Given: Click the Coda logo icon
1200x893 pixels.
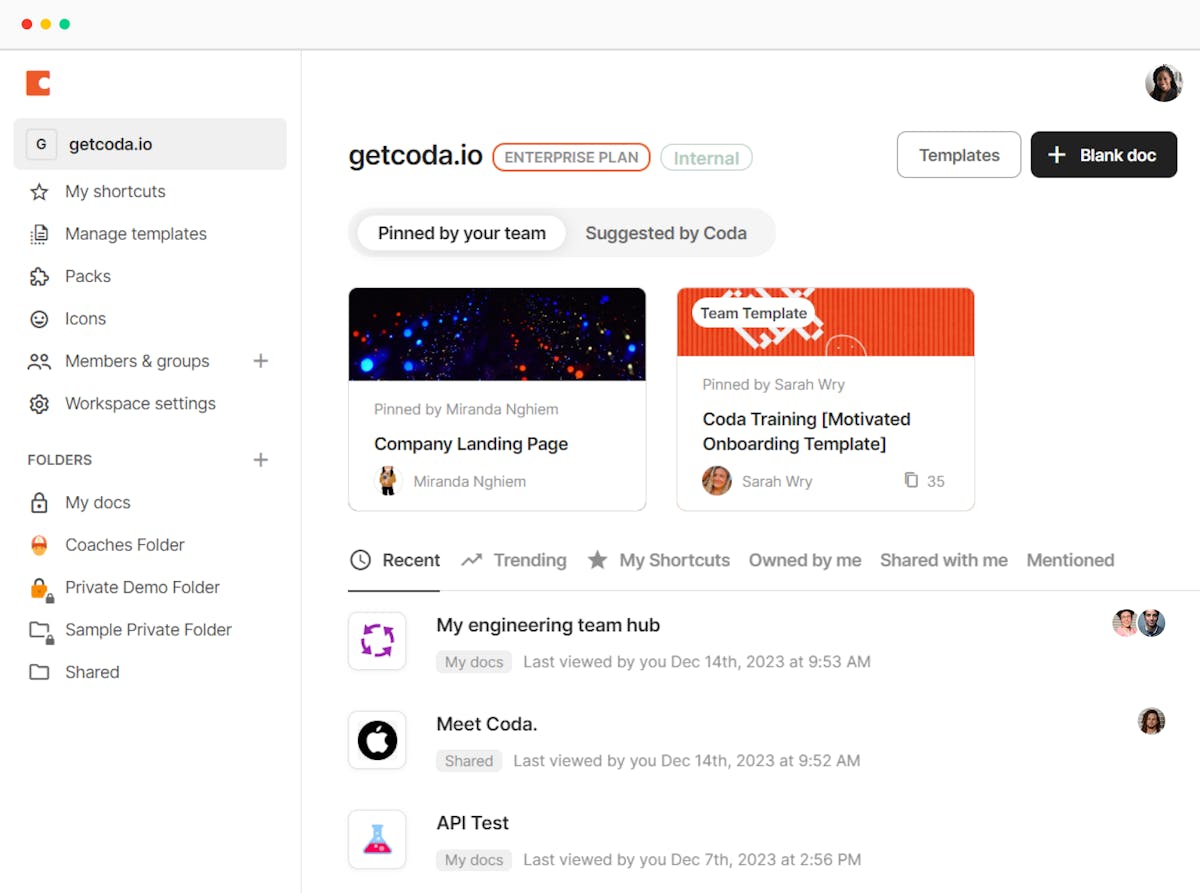Looking at the screenshot, I should coord(38,83).
